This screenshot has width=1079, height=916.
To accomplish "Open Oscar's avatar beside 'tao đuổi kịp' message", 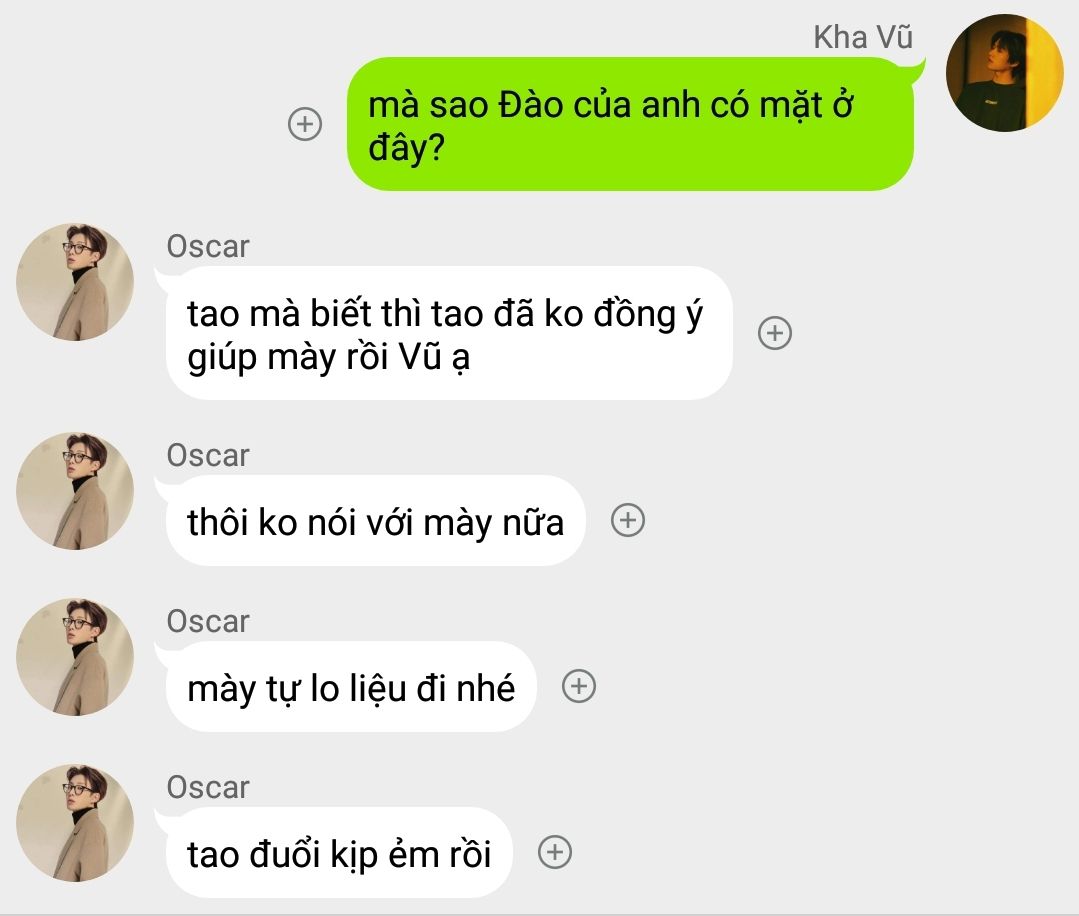I will [x=75, y=822].
